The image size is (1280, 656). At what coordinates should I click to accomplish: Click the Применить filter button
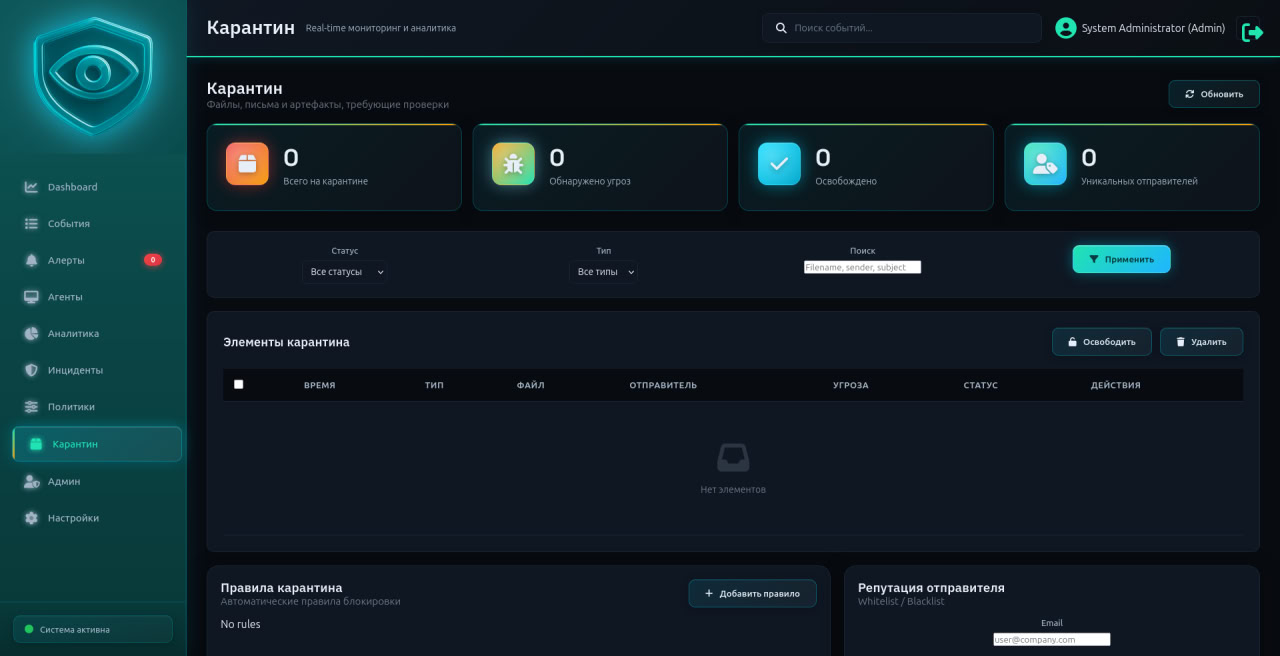[1121, 259]
